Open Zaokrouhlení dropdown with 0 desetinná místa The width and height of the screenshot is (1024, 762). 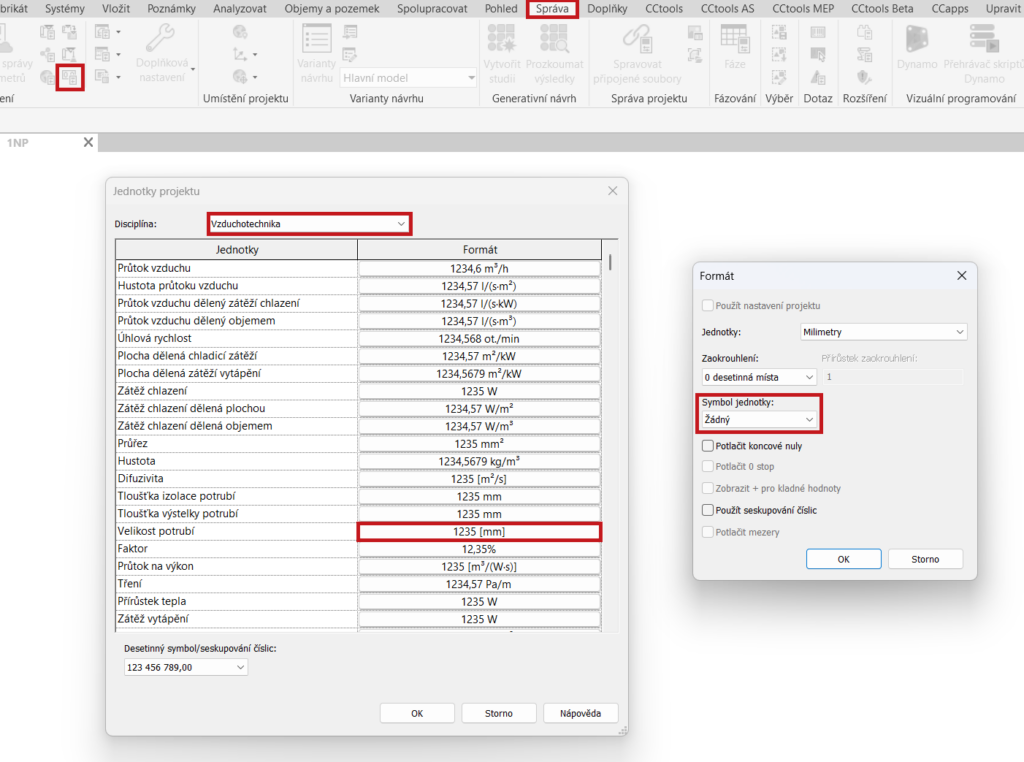pos(759,377)
